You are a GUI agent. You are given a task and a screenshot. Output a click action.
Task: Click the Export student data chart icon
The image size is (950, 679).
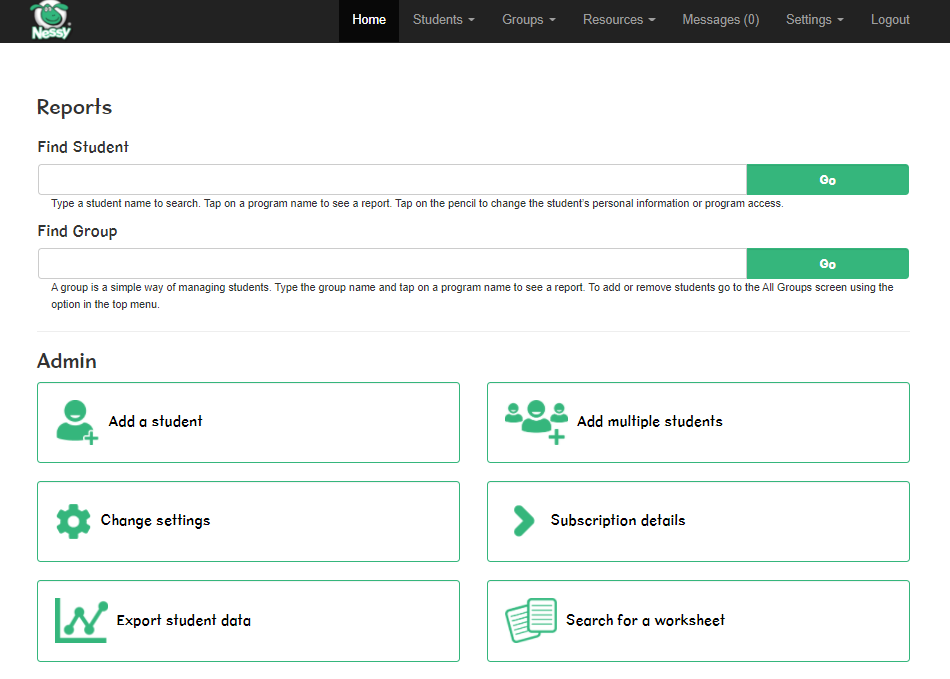point(81,620)
